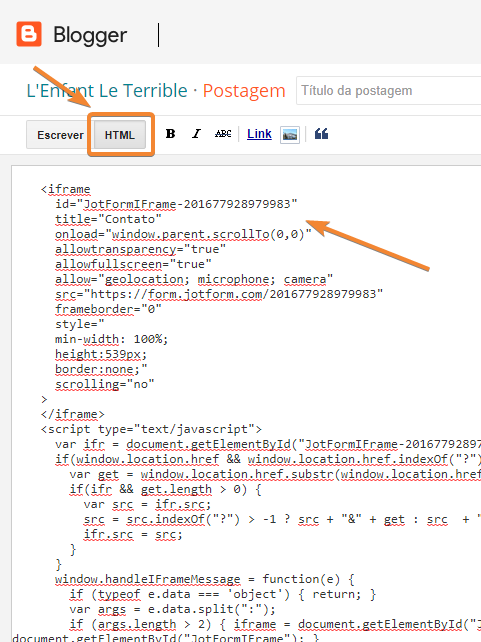Click the <script type="text/javascript"> line
481x642 pixels.
pyautogui.click(x=151, y=429)
